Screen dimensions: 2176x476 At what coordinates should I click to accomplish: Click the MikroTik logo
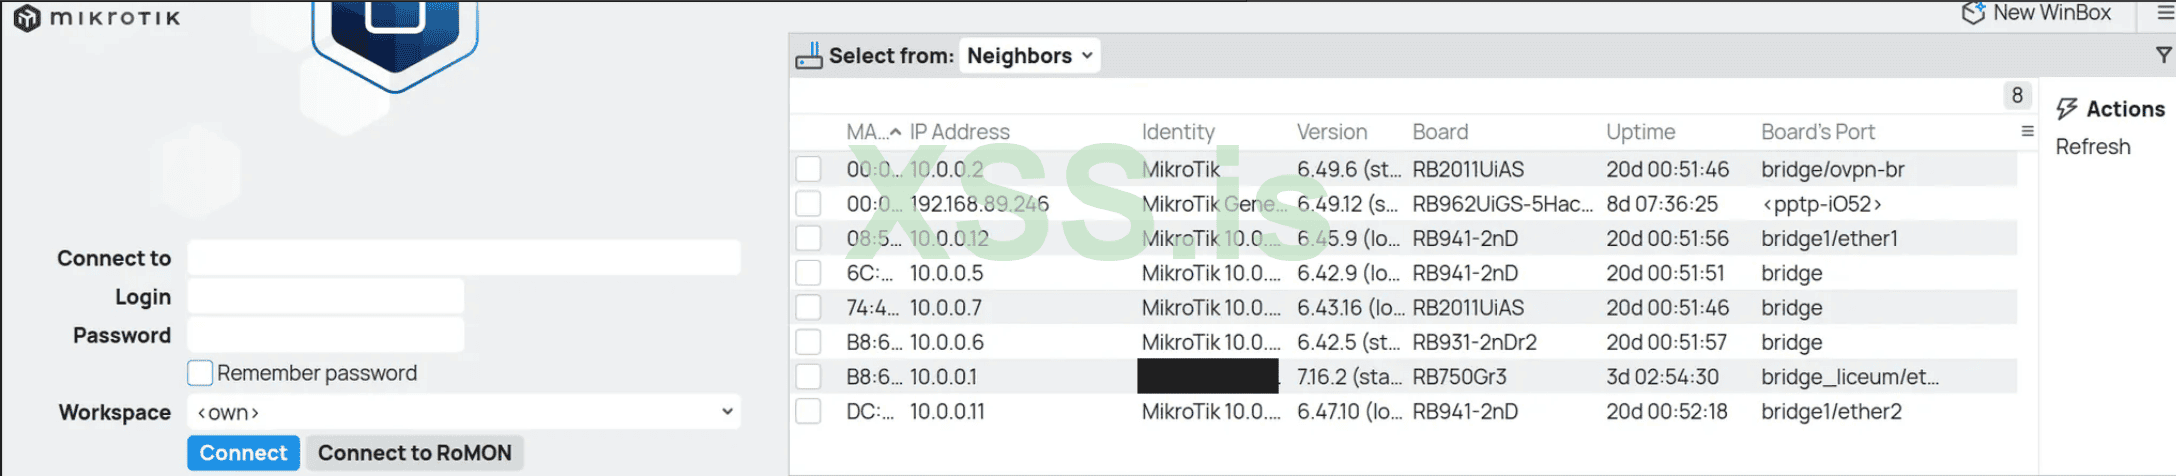[27, 18]
